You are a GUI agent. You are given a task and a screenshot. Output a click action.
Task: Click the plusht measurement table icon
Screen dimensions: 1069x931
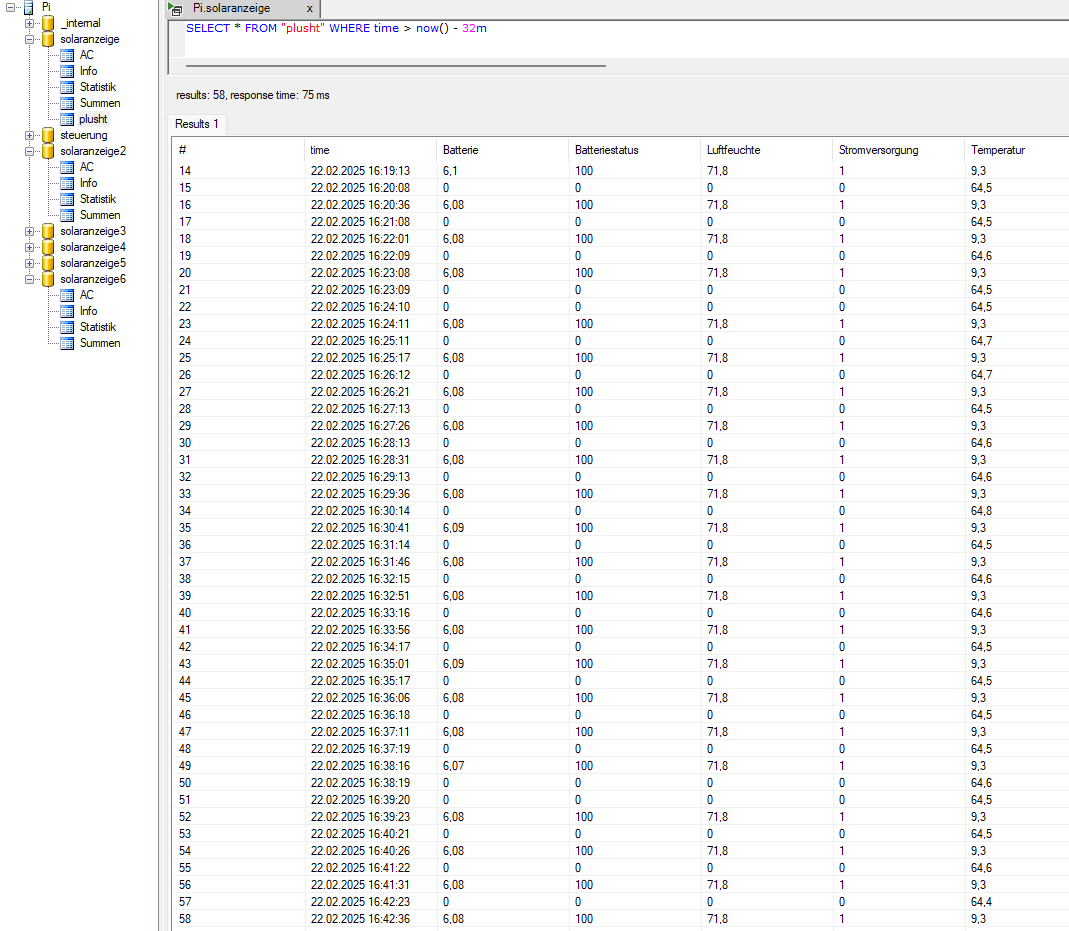(67, 119)
